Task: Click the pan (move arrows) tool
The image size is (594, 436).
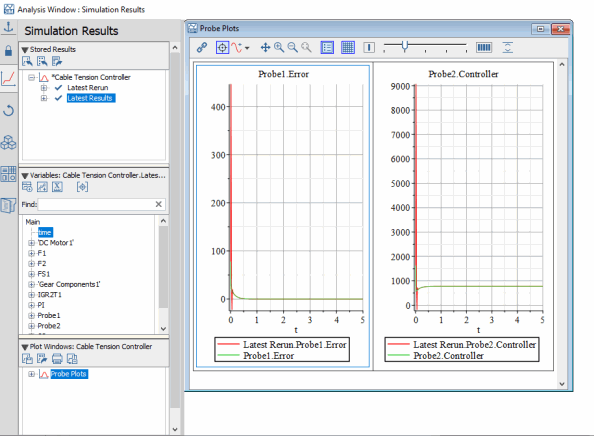Action: (x=265, y=47)
